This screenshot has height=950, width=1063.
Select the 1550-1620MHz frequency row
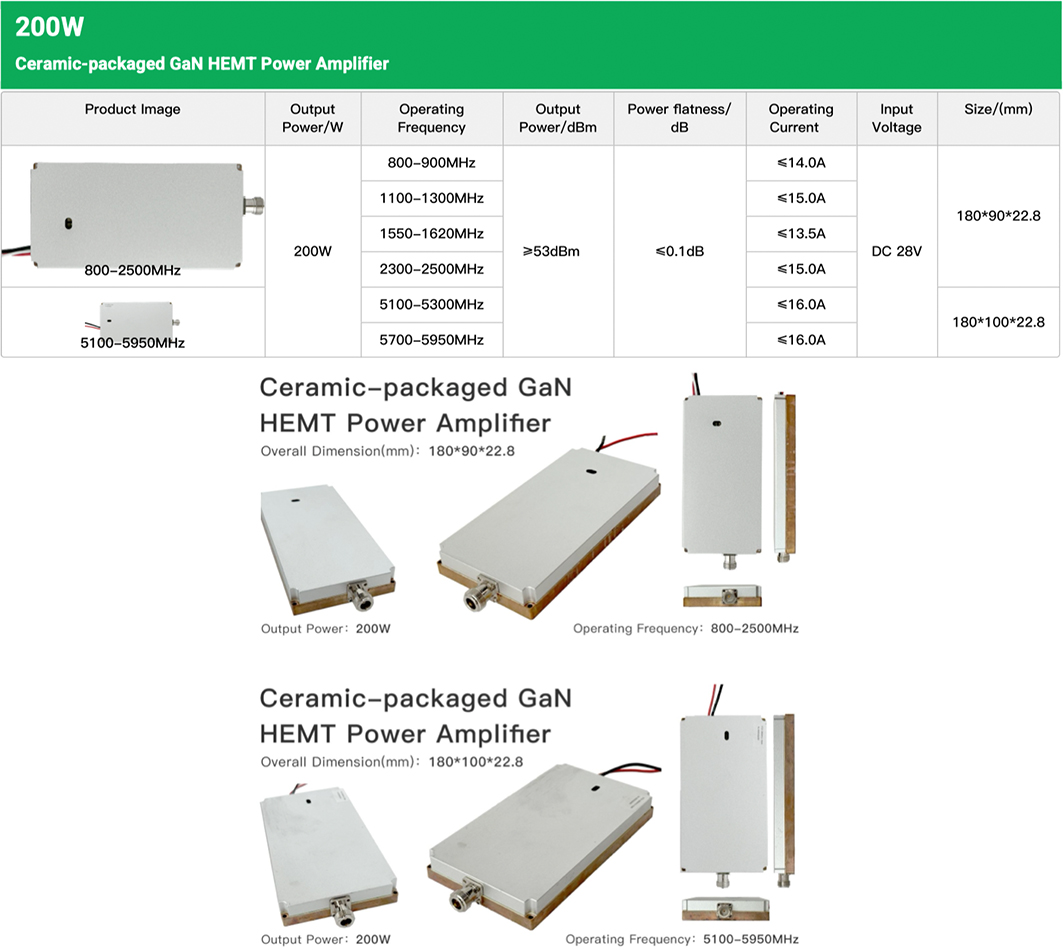(431, 233)
